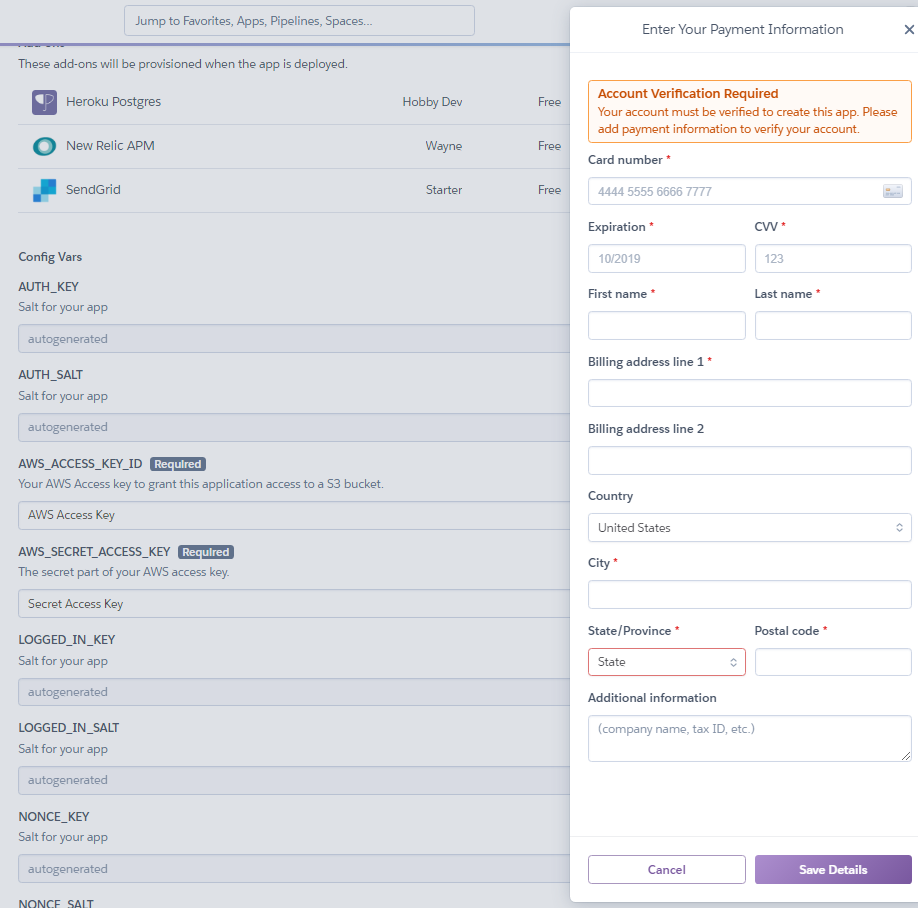Viewport: 918px width, 908px height.
Task: Click the Billing address line 2 field
Action: [749, 460]
